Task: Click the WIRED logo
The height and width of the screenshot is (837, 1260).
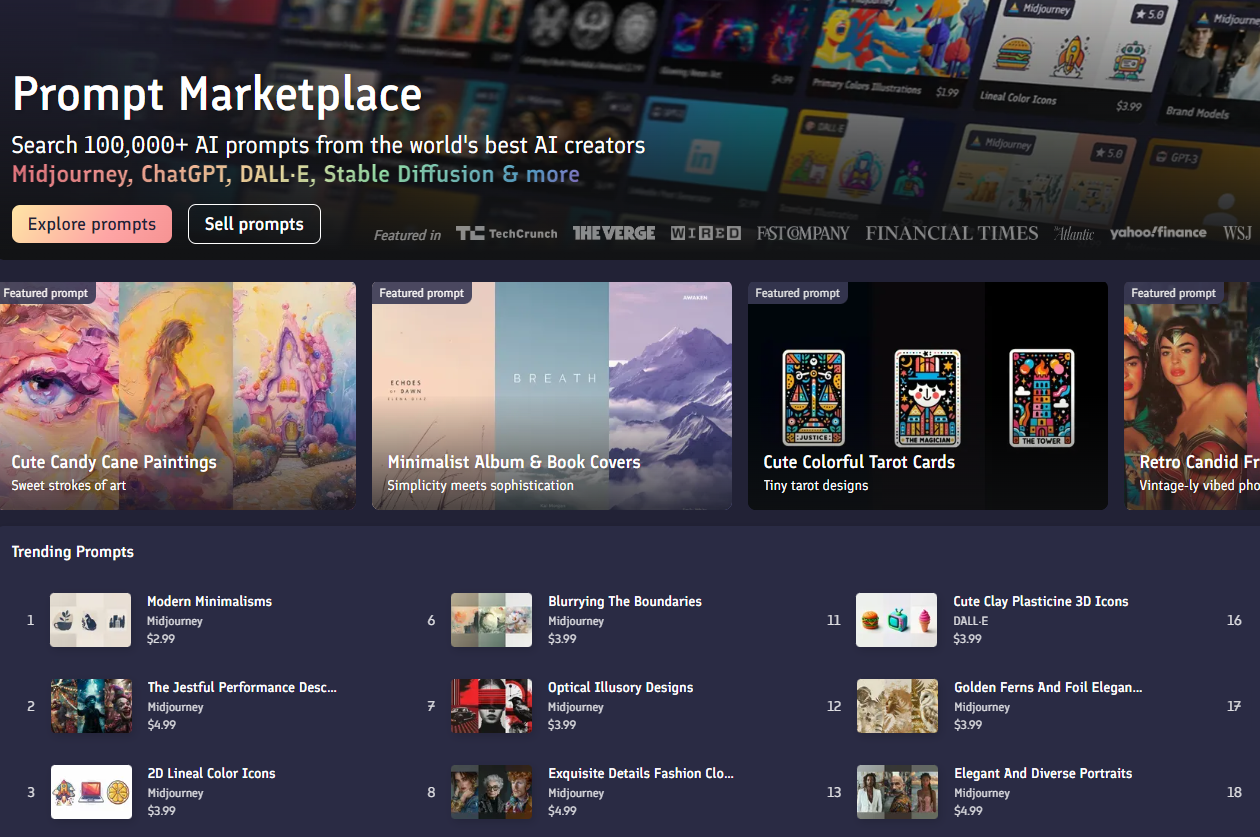Action: pyautogui.click(x=706, y=233)
